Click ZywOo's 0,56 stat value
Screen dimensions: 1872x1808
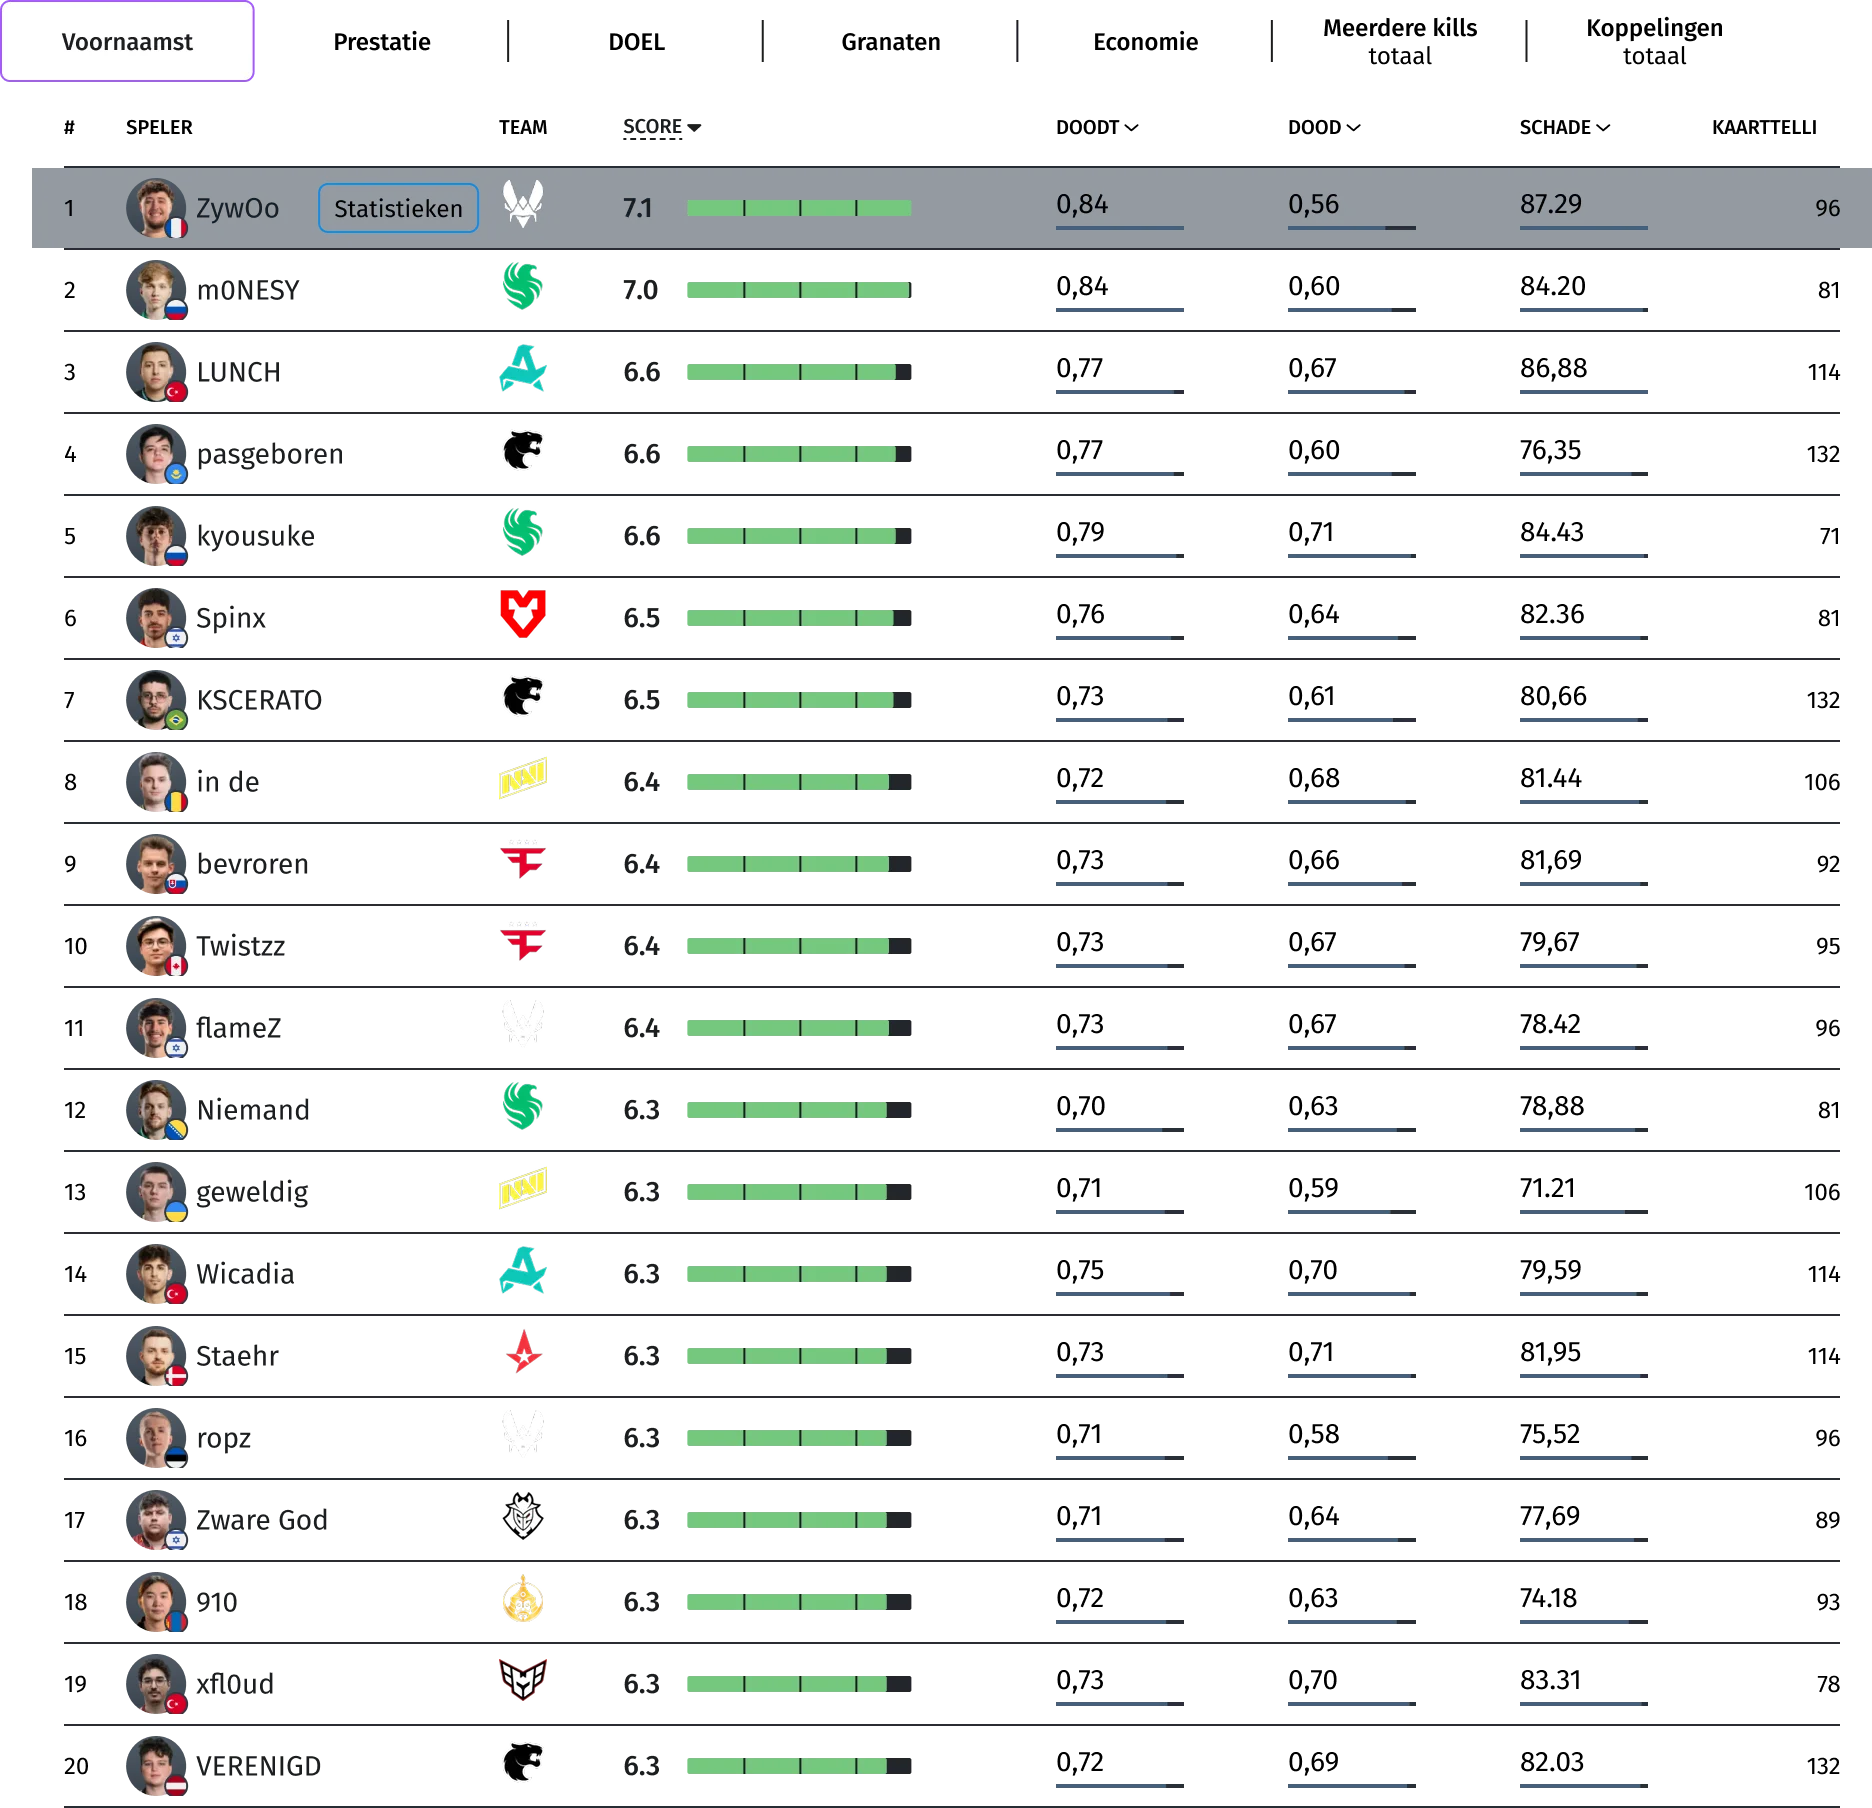click(x=1313, y=205)
